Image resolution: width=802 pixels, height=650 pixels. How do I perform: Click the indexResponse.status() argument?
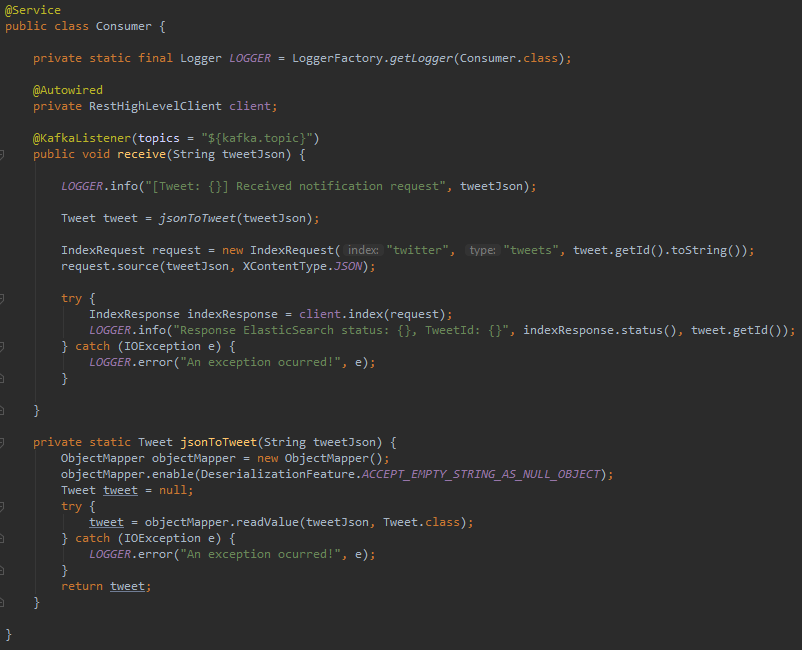coord(600,330)
